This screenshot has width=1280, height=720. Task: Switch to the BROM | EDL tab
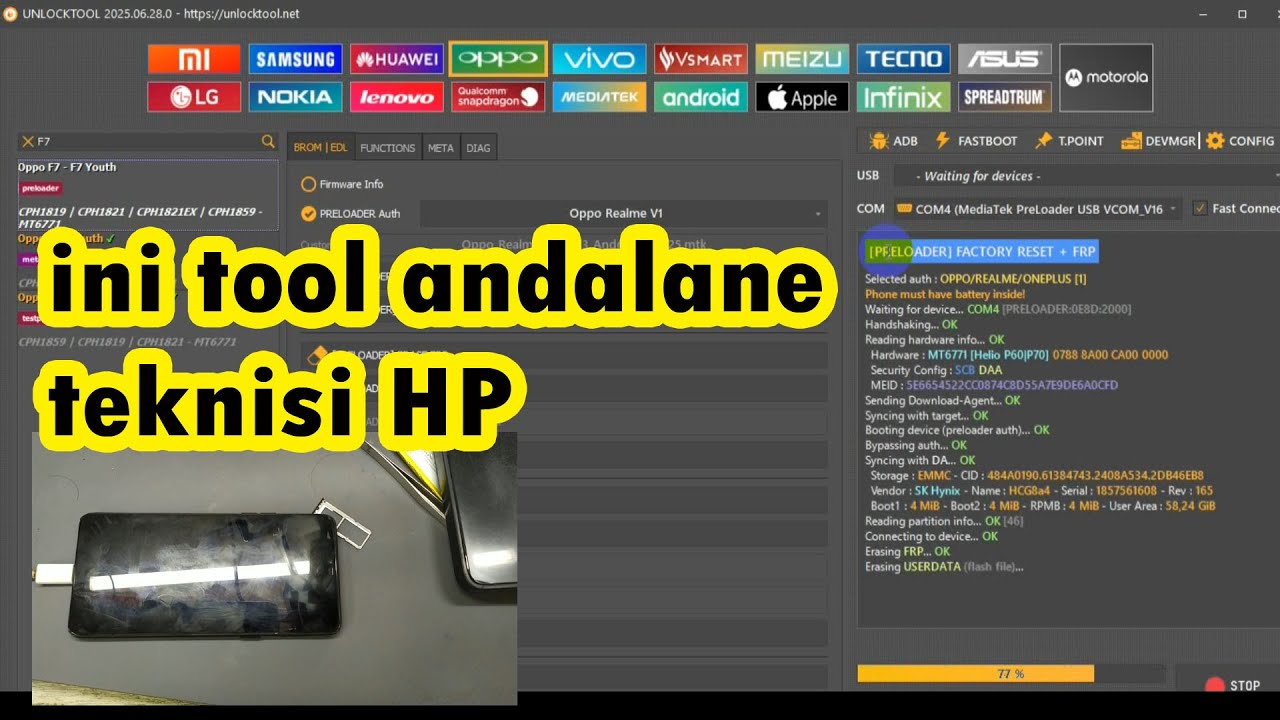321,147
